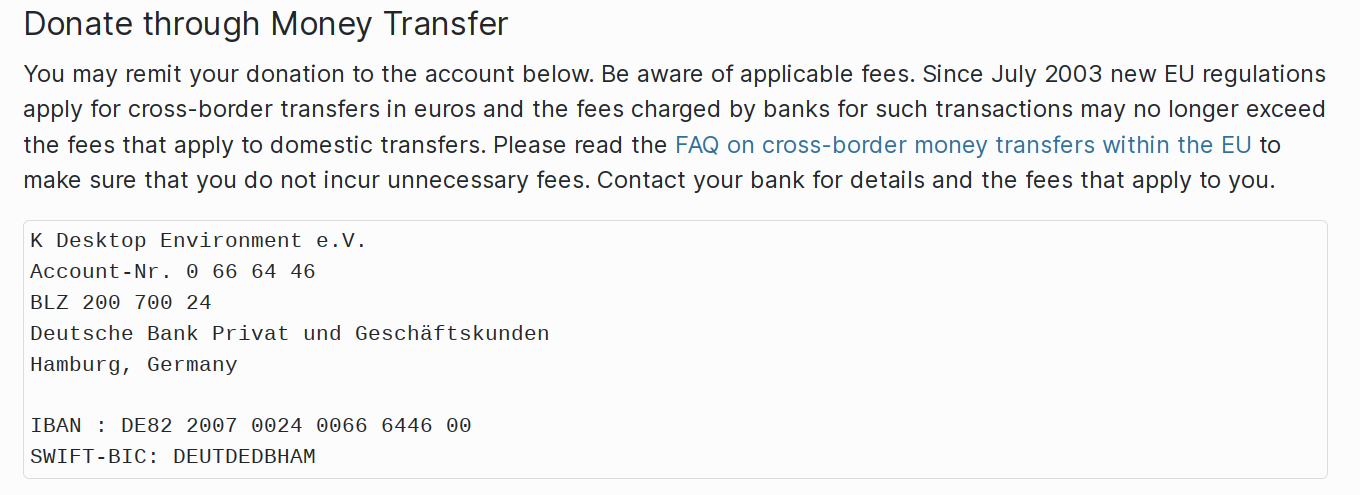The image size is (1360, 495).
Task: Click the 'BLZ' label in the bank details
Action: 49,302
